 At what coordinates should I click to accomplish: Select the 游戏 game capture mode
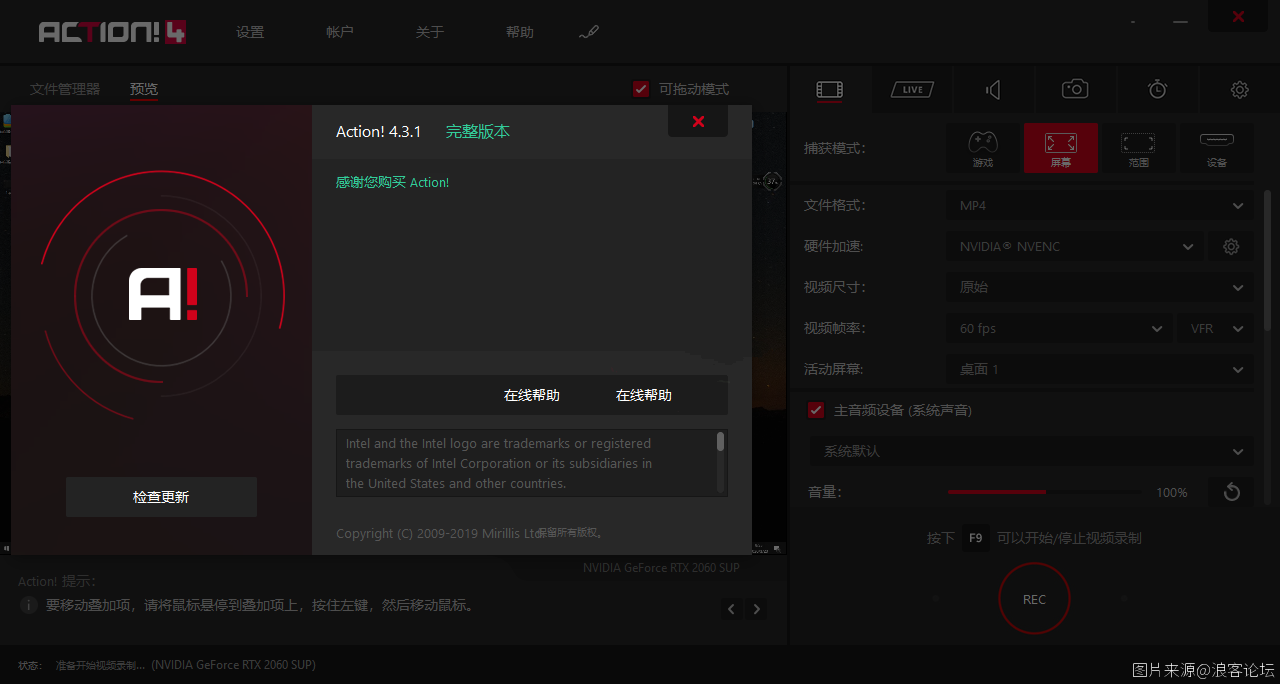pyautogui.click(x=983, y=148)
